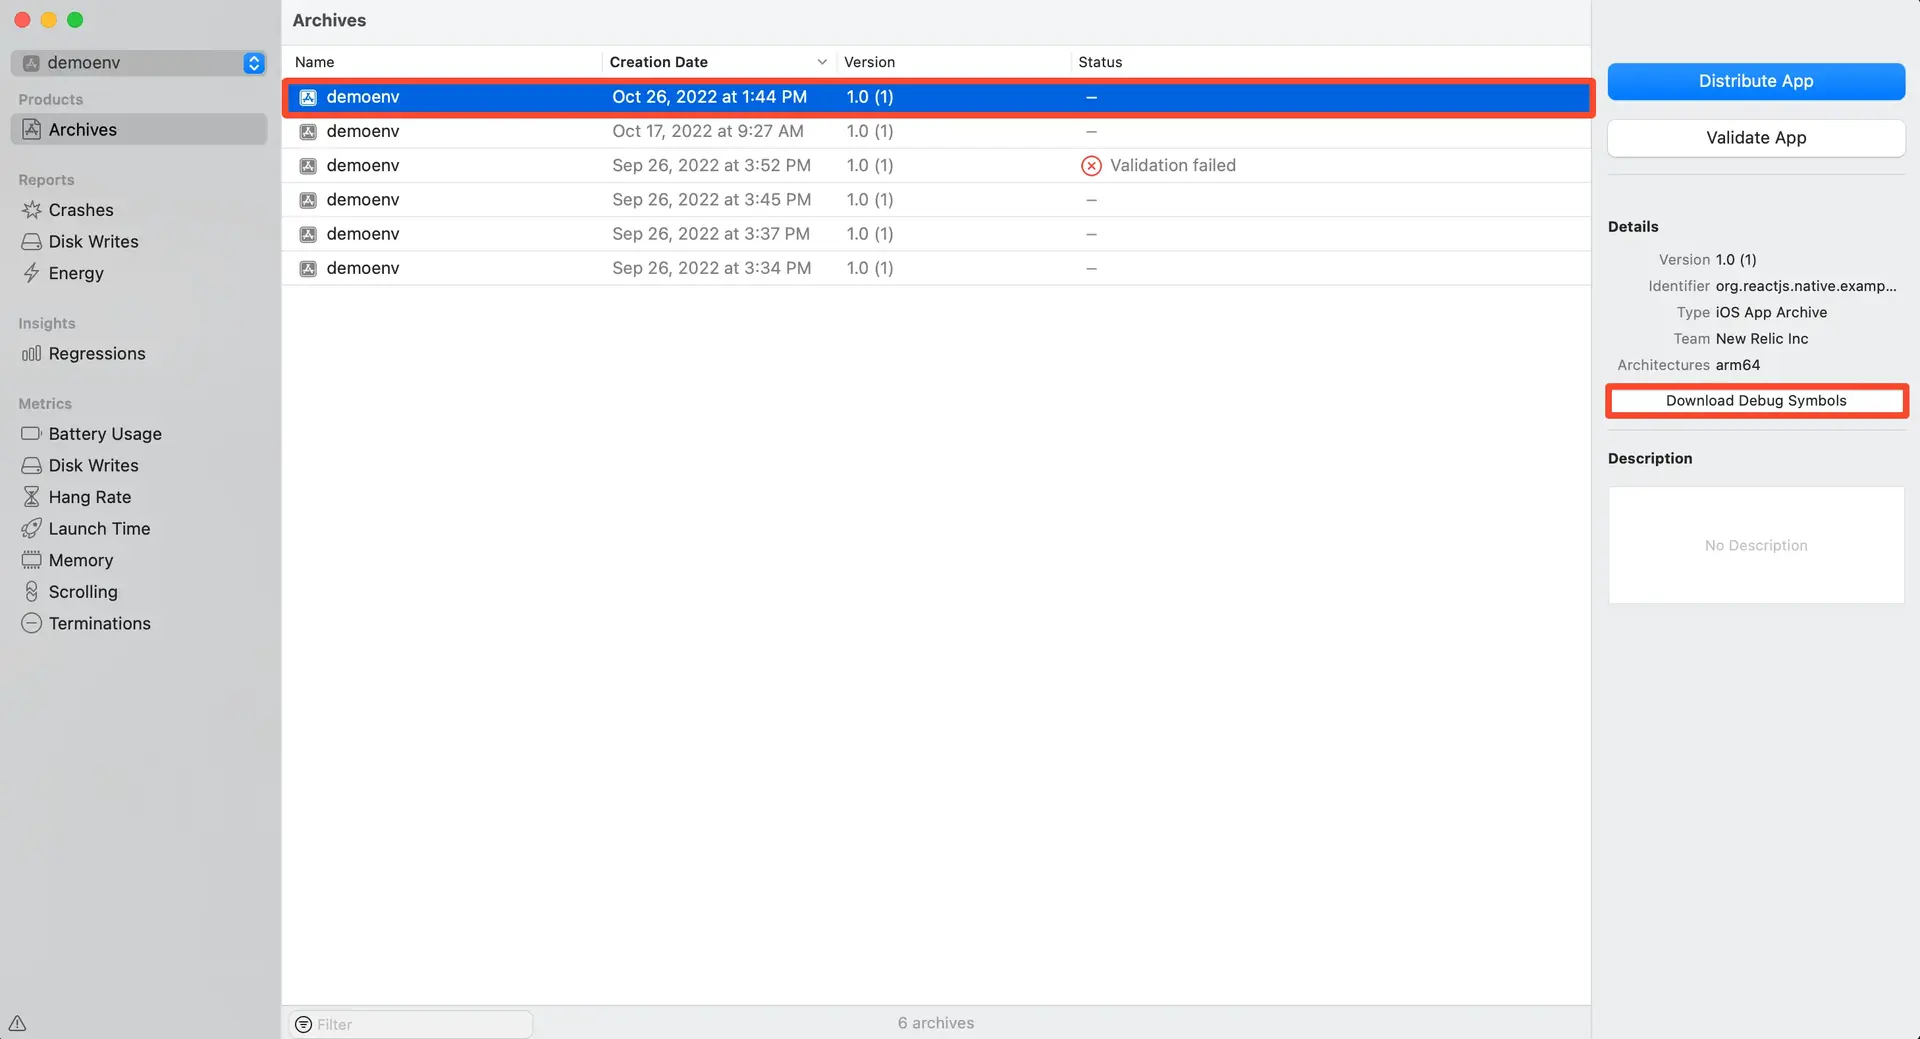The height and width of the screenshot is (1039, 1920).
Task: Click the Distribute App button
Action: point(1755,81)
